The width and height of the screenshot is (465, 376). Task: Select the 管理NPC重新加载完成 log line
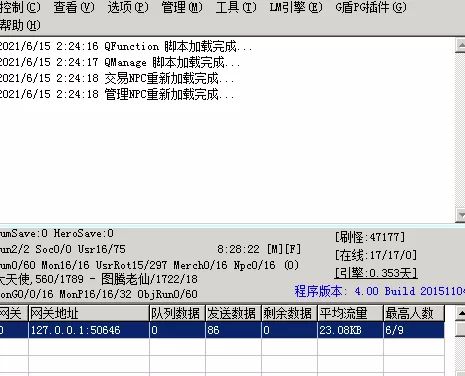(117, 94)
